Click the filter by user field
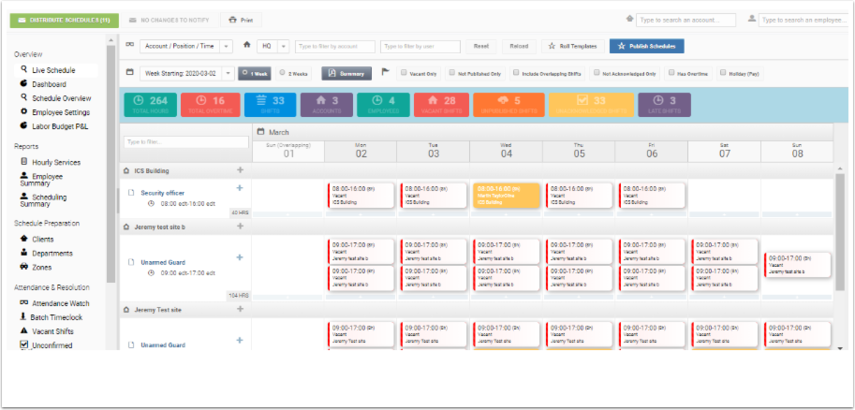Screen dimensions: 855x410 [420, 46]
